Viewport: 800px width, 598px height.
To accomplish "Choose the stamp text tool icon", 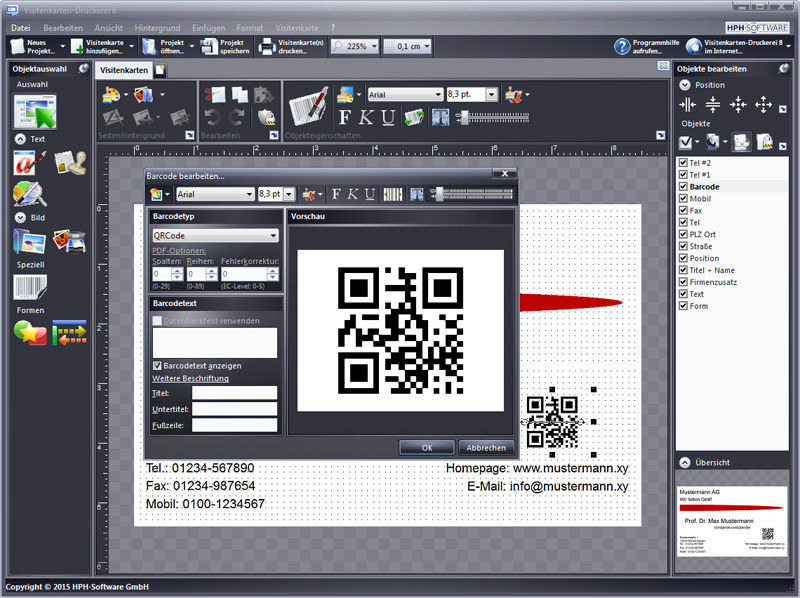I will click(x=70, y=163).
